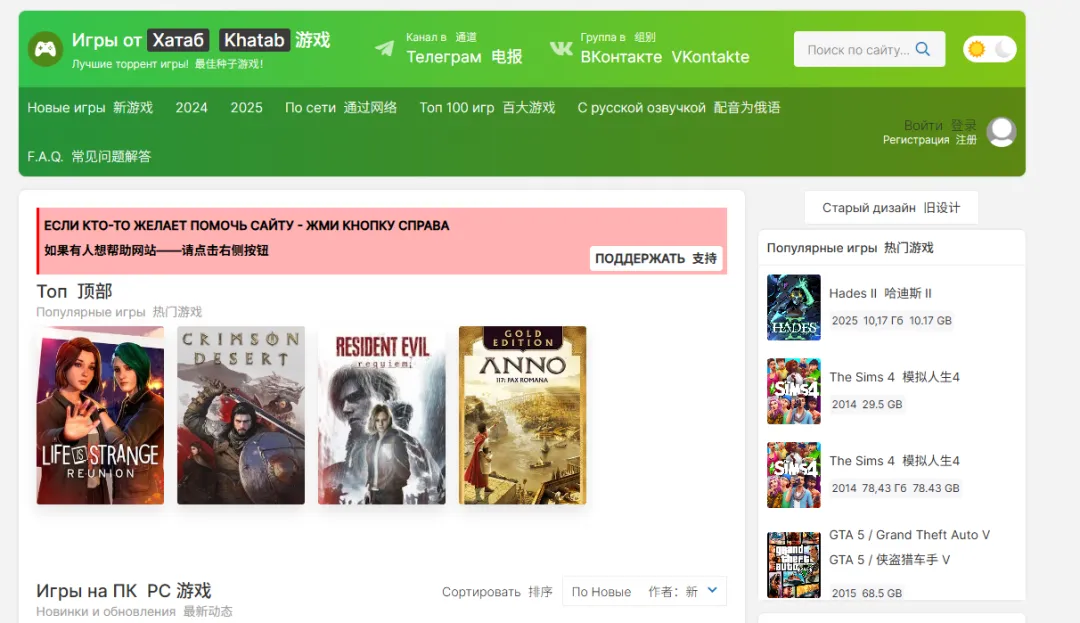Click the sun icon for light theme

tap(976, 49)
